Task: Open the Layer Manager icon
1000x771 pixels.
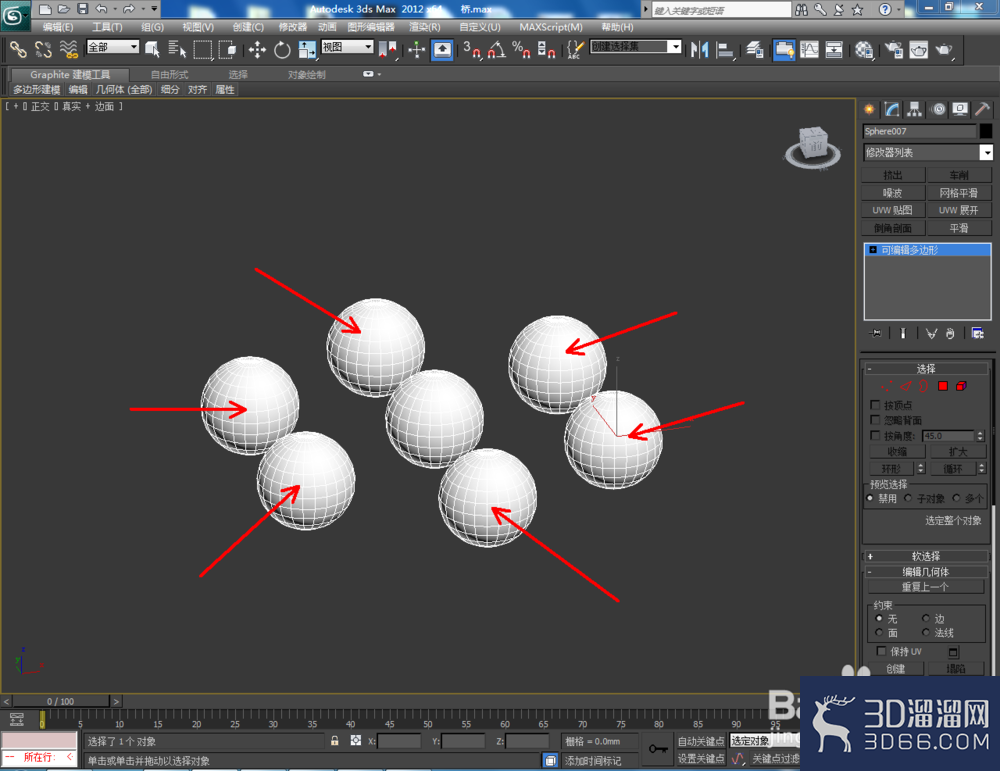Action: (x=755, y=49)
